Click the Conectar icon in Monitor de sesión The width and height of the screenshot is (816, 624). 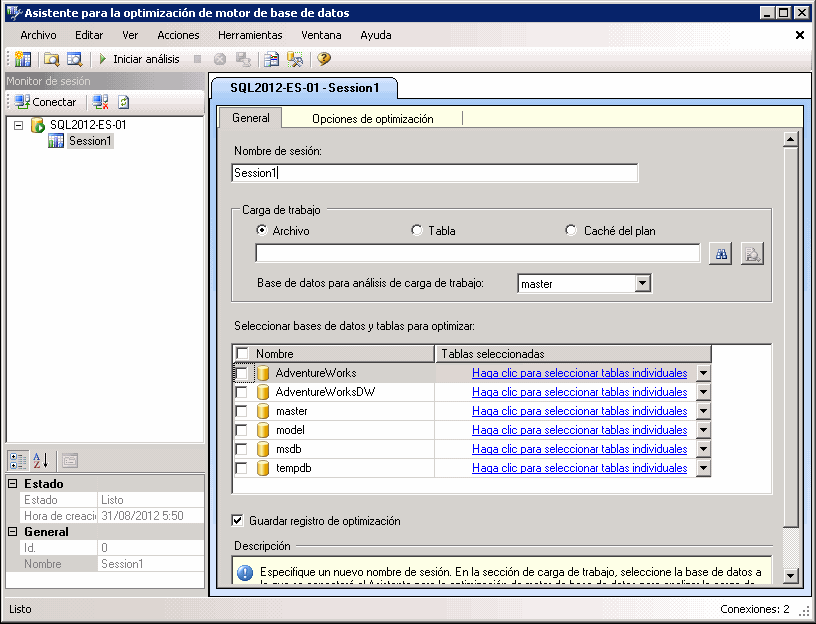(22, 101)
